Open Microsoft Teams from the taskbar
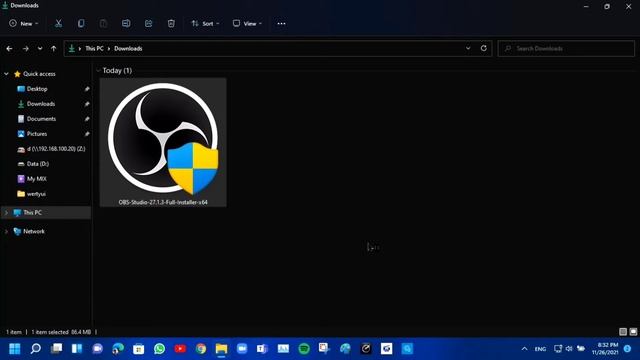 pyautogui.click(x=262, y=349)
